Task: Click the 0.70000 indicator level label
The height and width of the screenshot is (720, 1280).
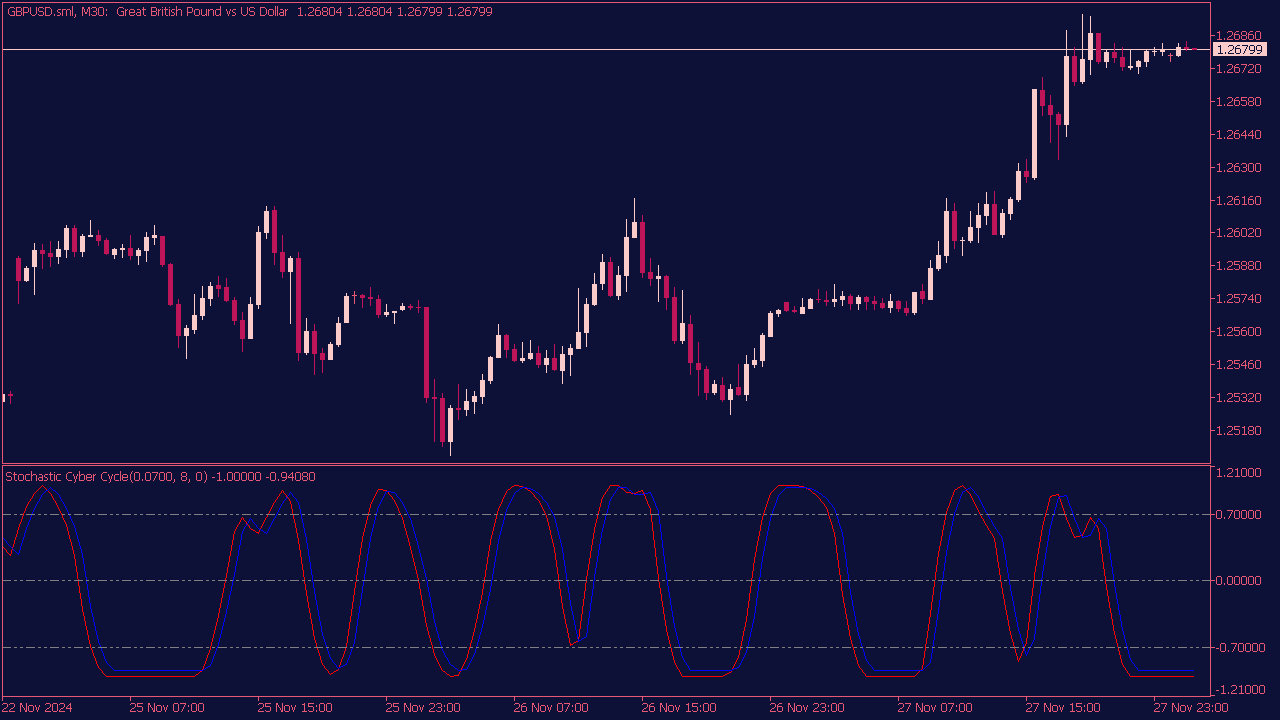Action: pyautogui.click(x=1241, y=515)
